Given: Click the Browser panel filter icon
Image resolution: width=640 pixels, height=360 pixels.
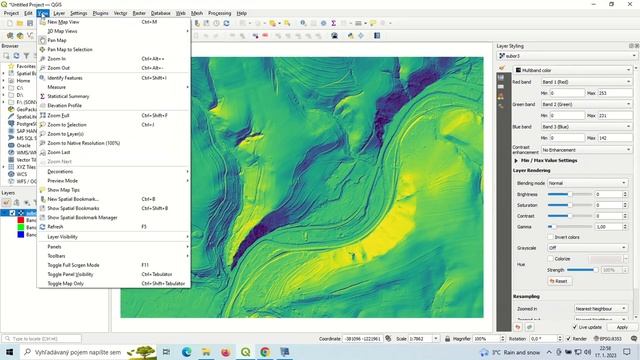Looking at the screenshot, I should pyautogui.click(x=26, y=56).
